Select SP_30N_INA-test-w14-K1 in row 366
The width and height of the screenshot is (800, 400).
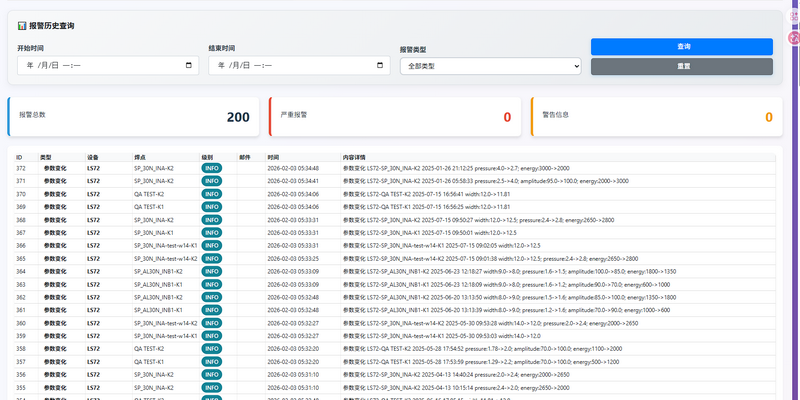(x=166, y=245)
